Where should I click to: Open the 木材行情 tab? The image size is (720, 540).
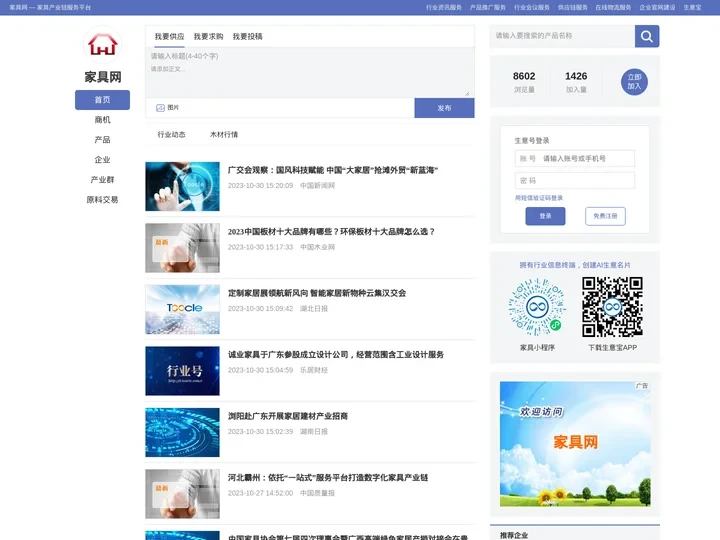(224, 135)
